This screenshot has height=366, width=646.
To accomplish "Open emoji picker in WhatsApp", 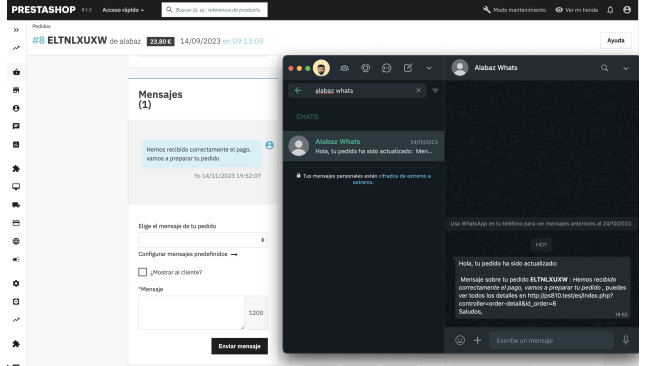I will [460, 340].
